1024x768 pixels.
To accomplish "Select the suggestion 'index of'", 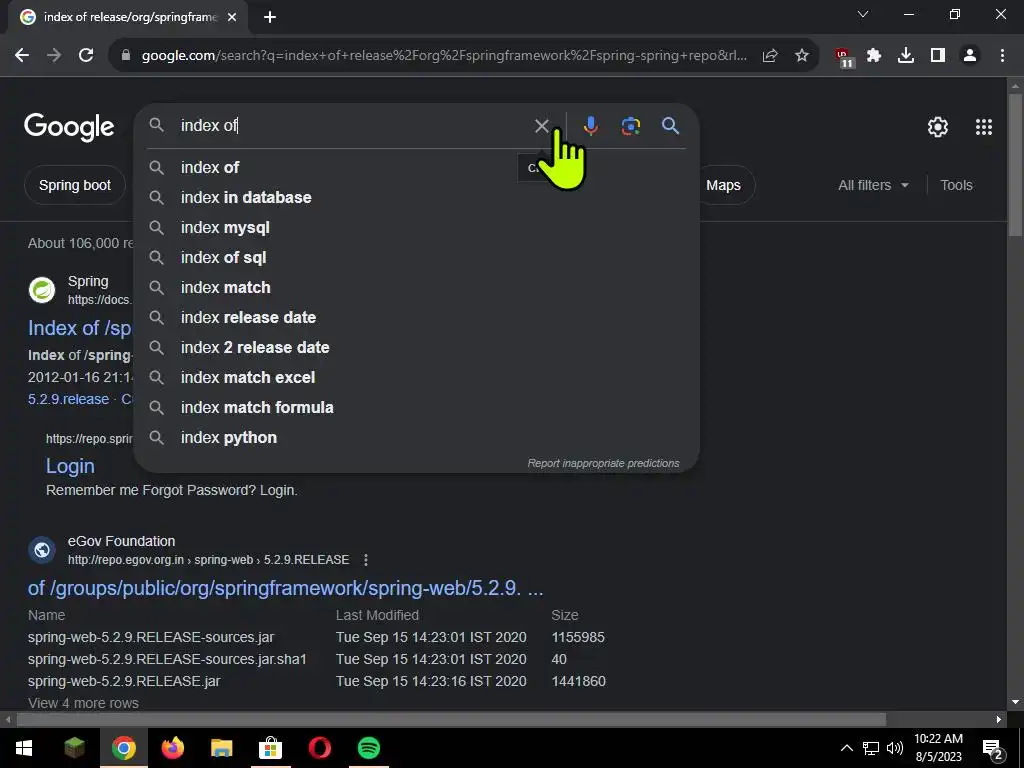I will point(416,167).
